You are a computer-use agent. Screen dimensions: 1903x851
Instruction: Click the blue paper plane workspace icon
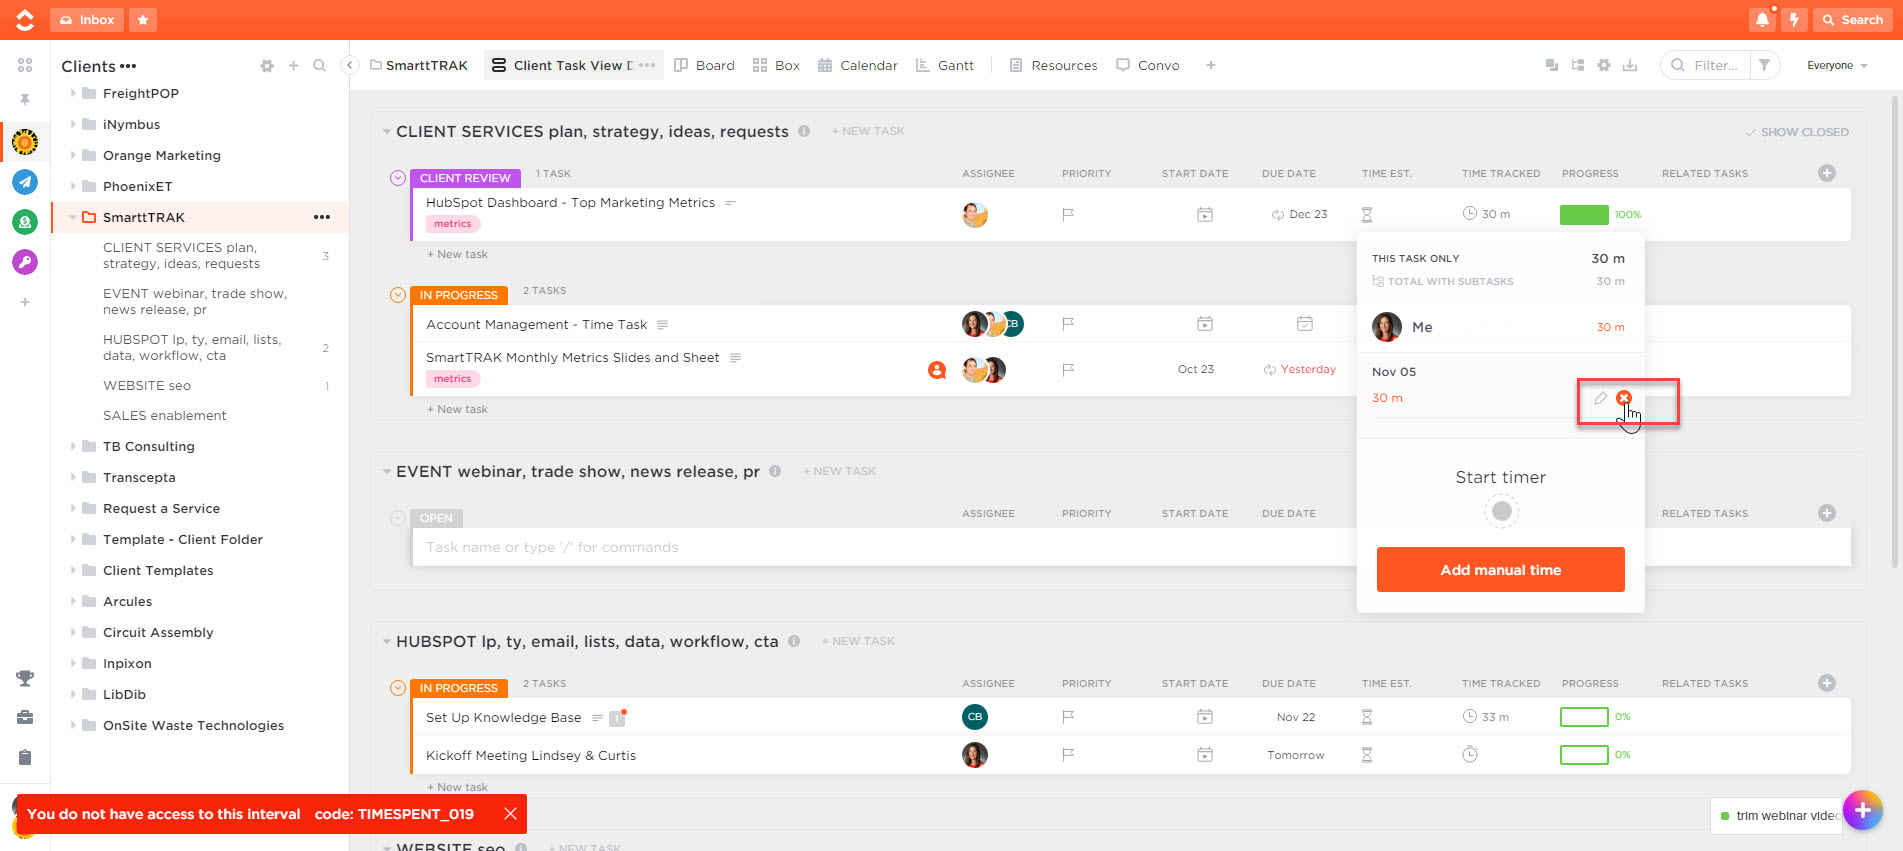25,182
